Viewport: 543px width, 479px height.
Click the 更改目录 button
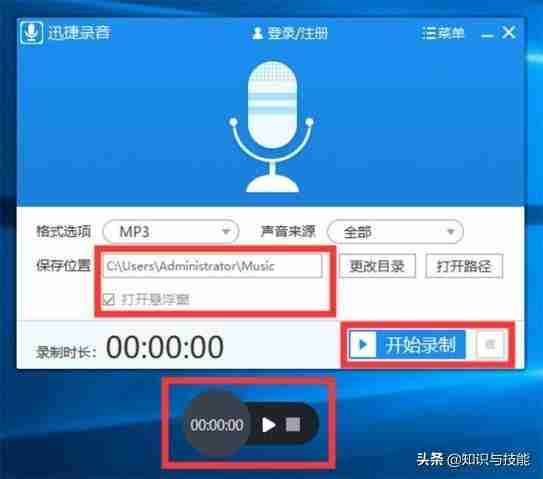click(x=377, y=266)
